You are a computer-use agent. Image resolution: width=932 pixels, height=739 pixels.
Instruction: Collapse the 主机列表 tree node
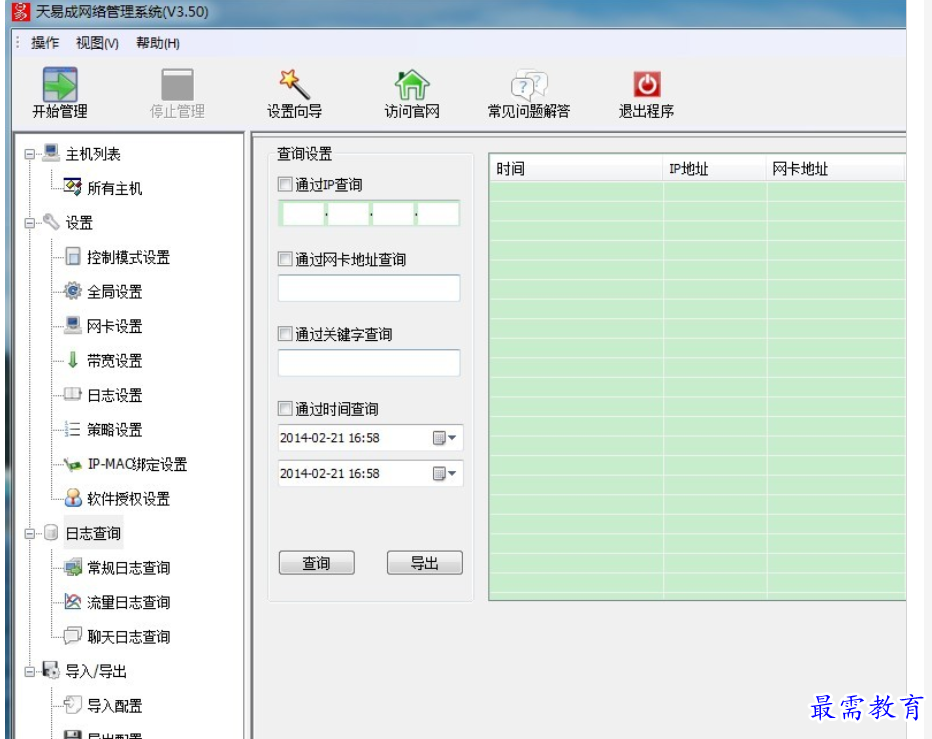pyautogui.click(x=30, y=155)
